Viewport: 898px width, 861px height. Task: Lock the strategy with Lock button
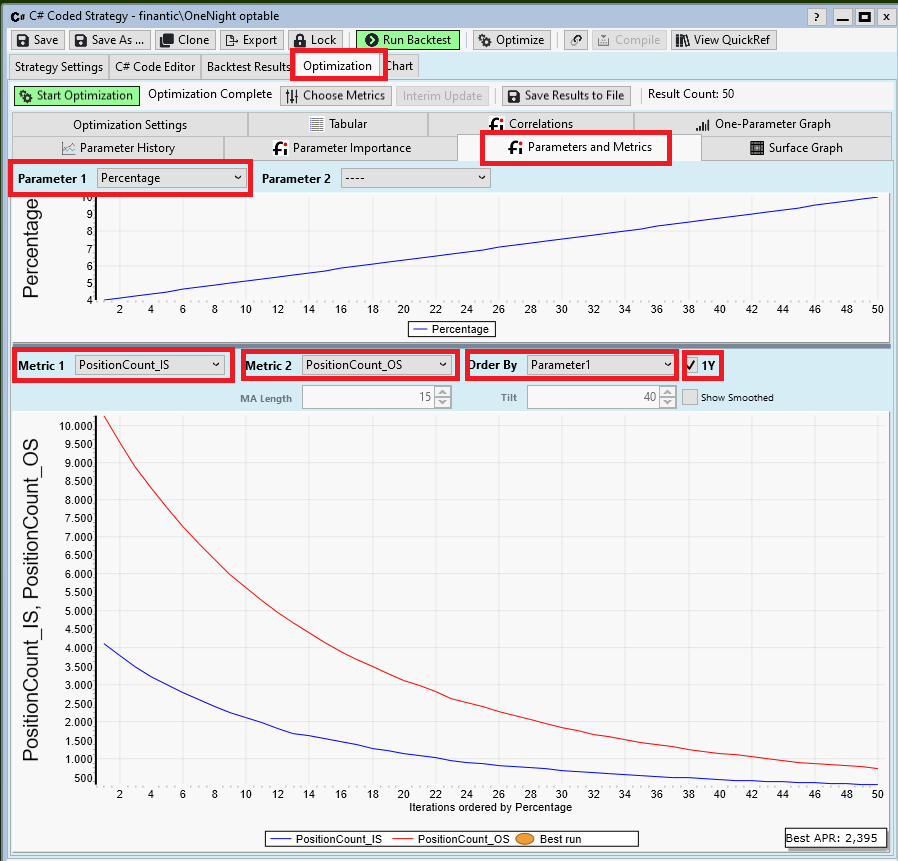(314, 40)
